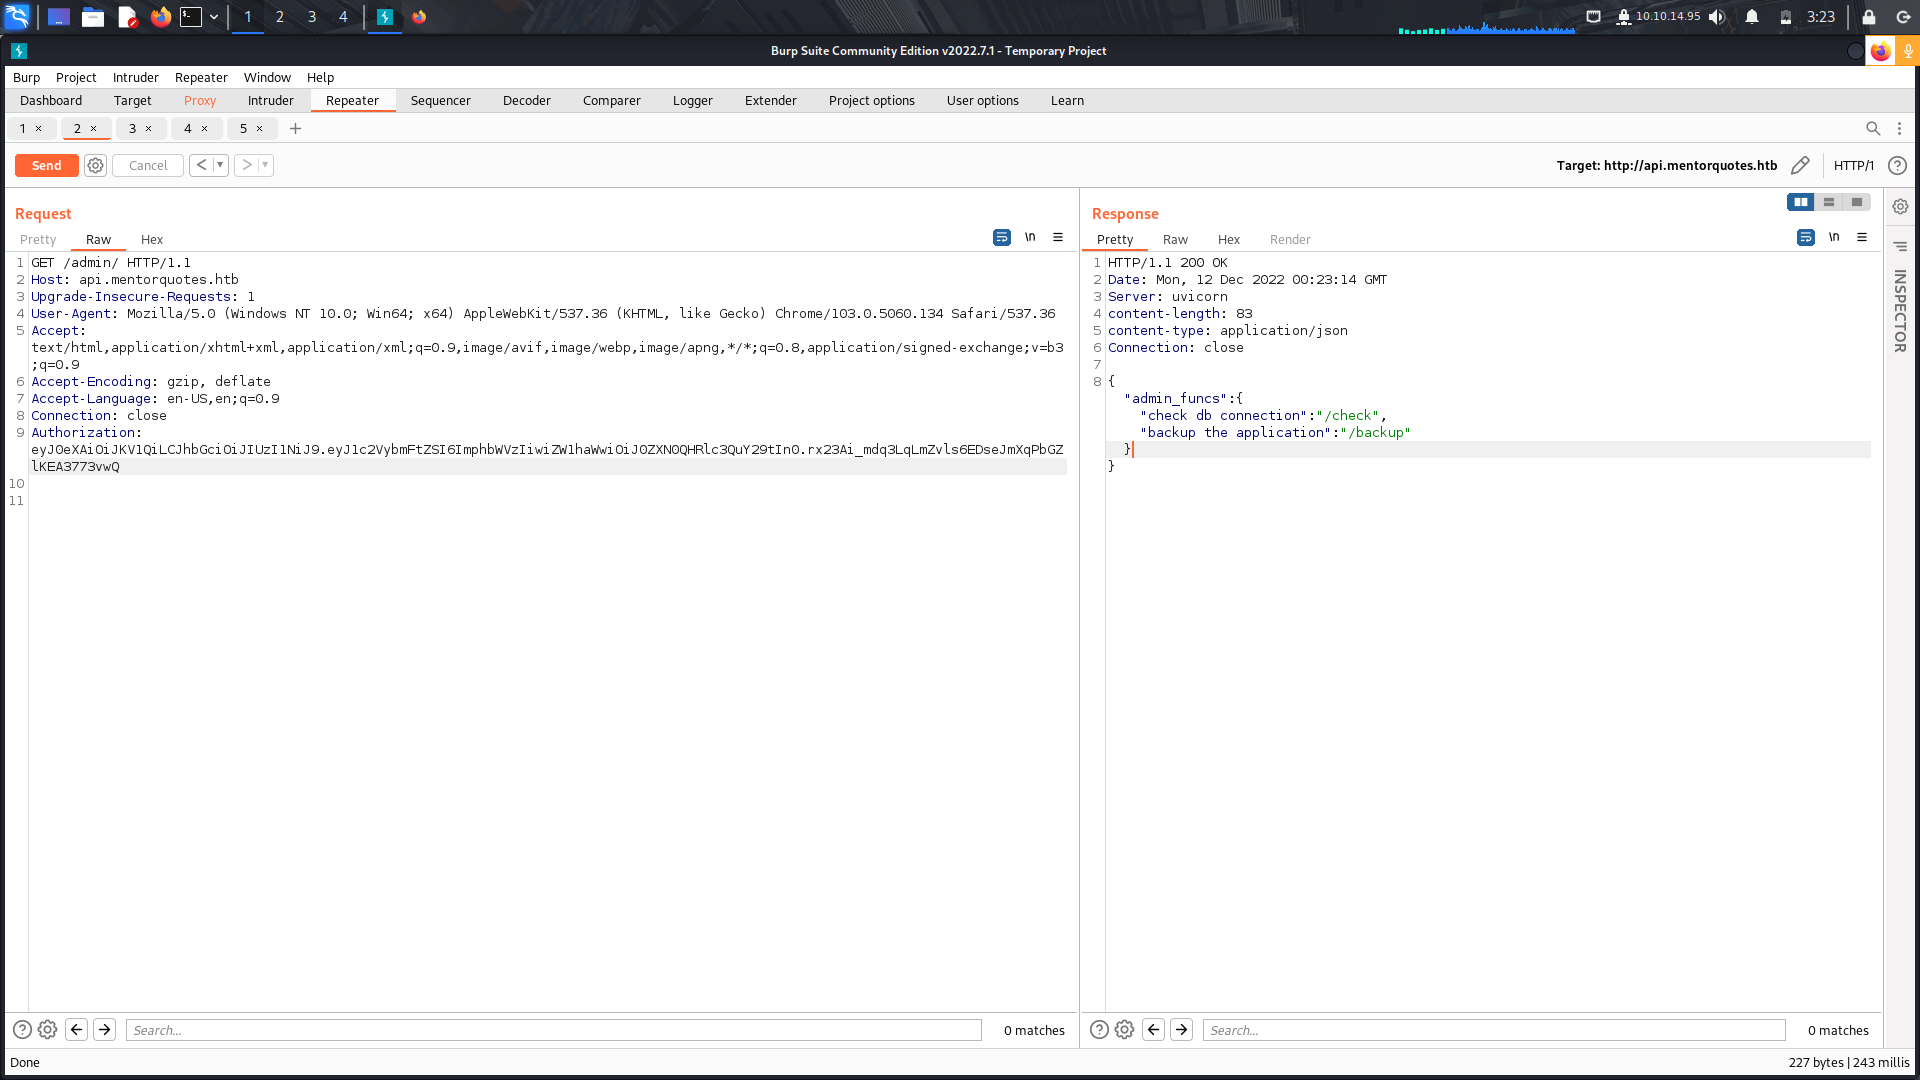Open the Response editor hamburger menu
Image resolution: width=1920 pixels, height=1080 pixels.
pyautogui.click(x=1862, y=237)
